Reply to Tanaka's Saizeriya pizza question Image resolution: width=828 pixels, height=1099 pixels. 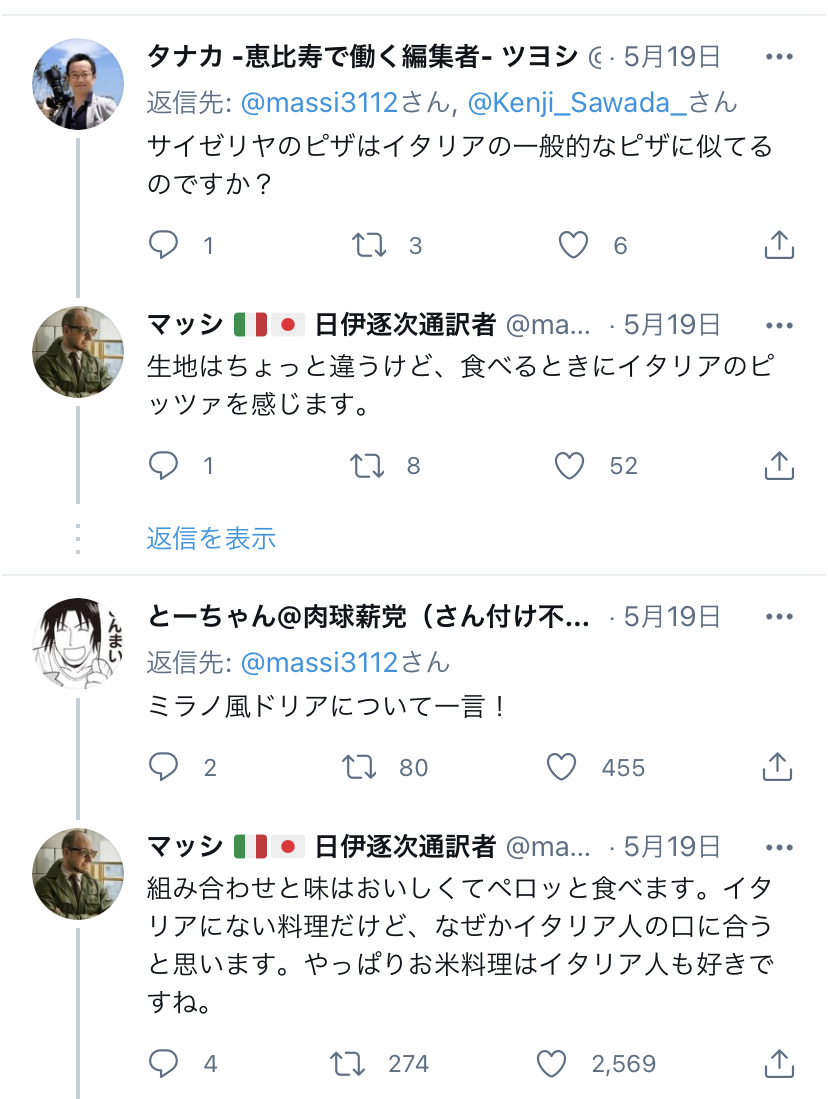coord(163,245)
